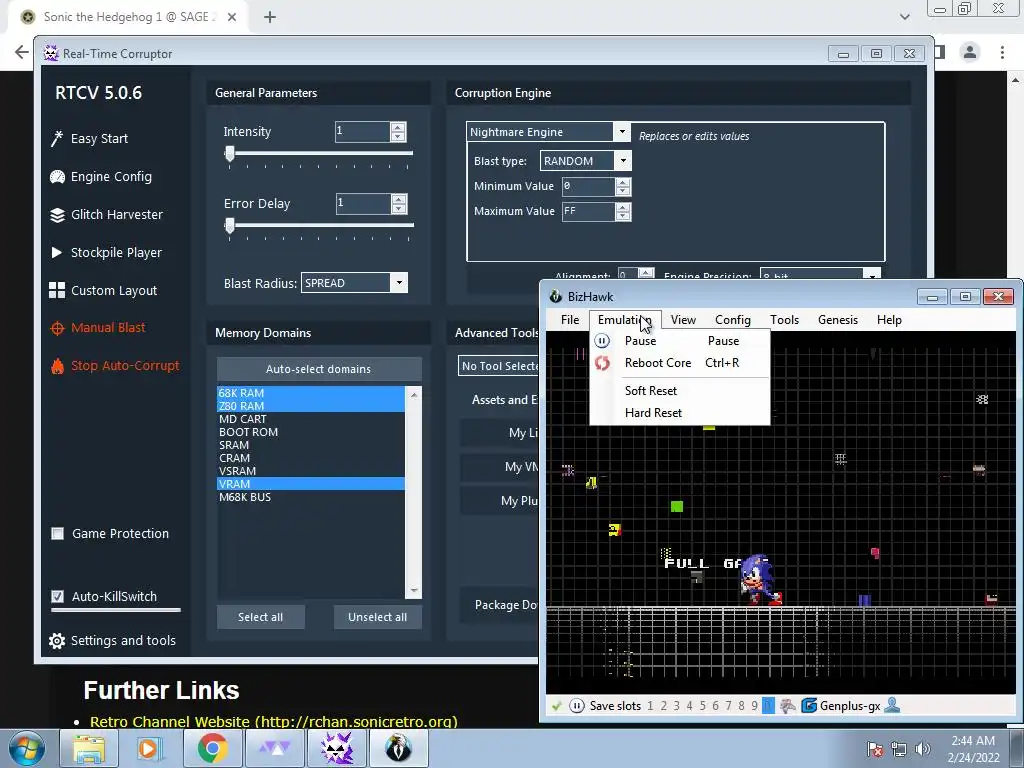Click Select all domains button
The width and height of the screenshot is (1024, 768).
(x=261, y=617)
